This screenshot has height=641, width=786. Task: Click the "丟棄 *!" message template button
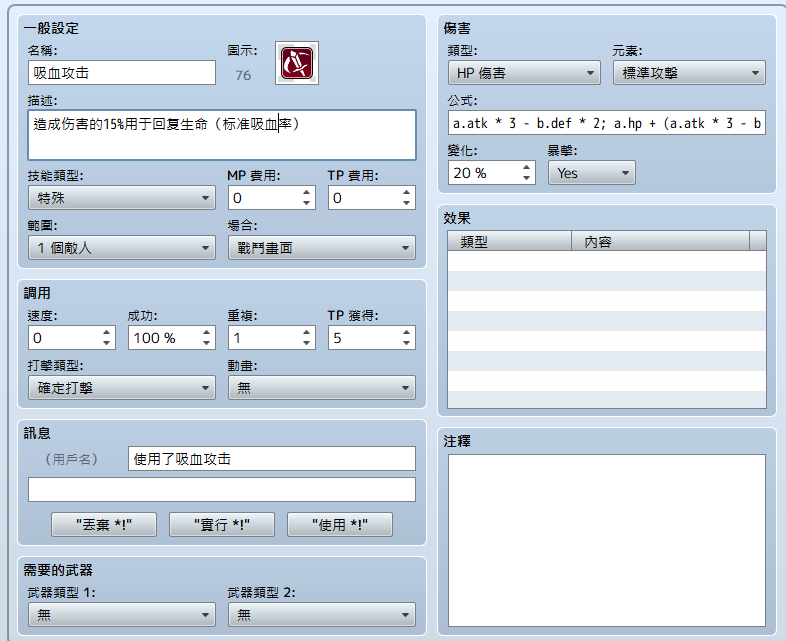(x=104, y=525)
